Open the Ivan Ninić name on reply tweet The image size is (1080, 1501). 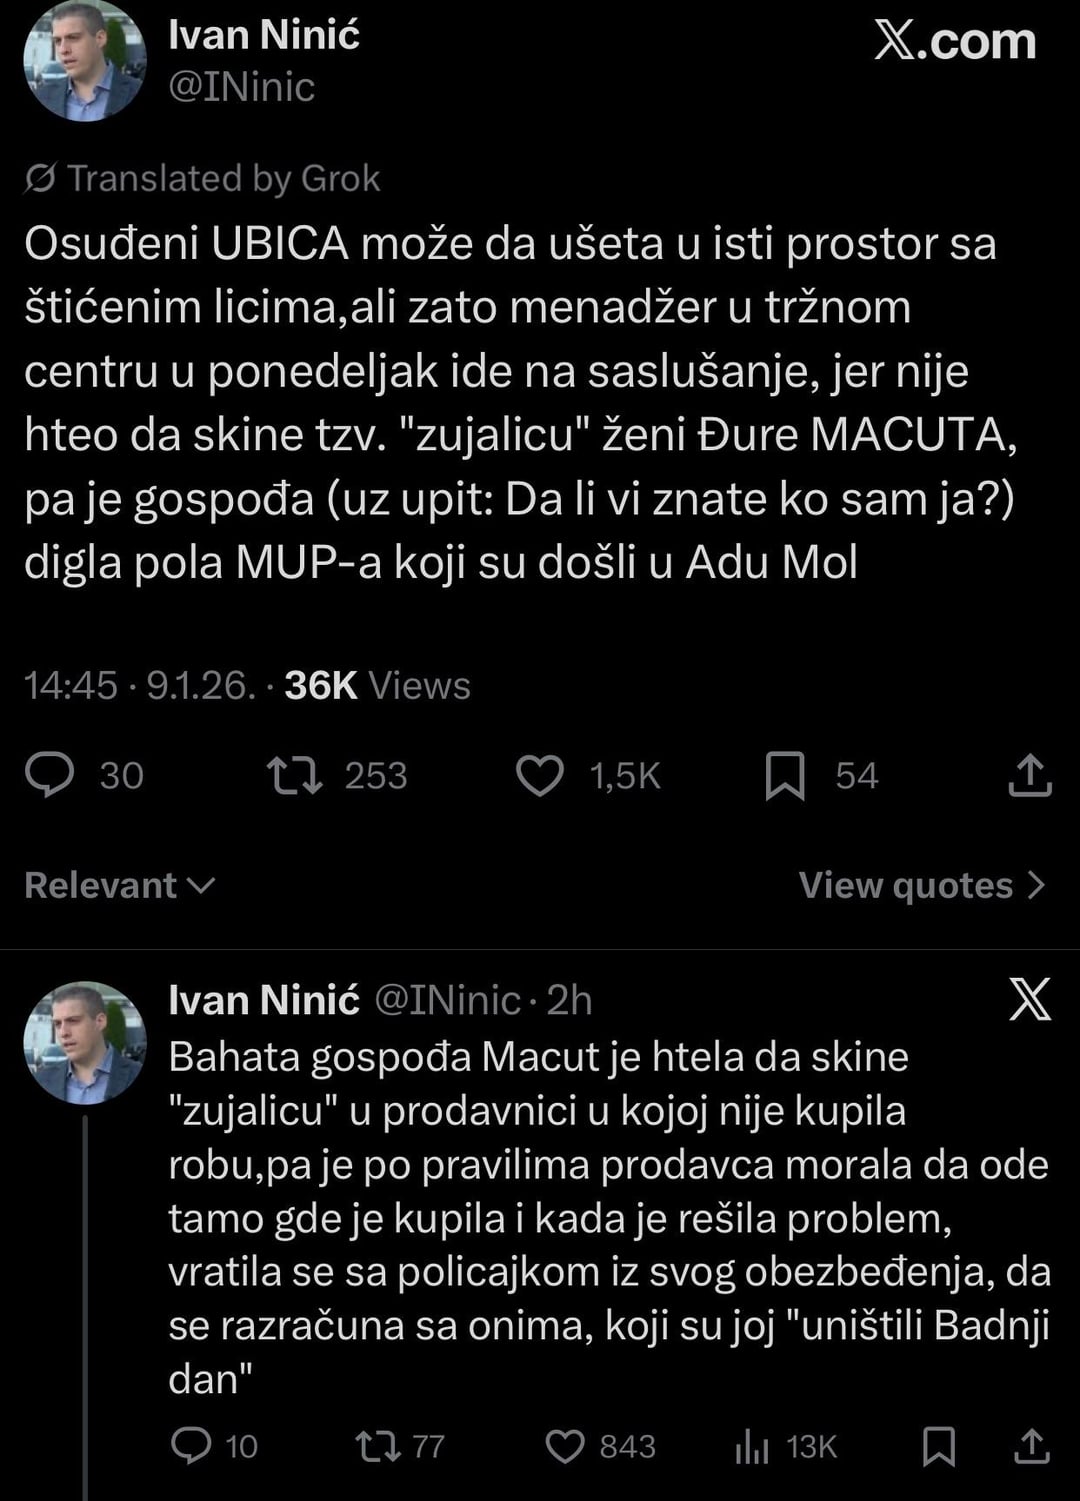[263, 999]
